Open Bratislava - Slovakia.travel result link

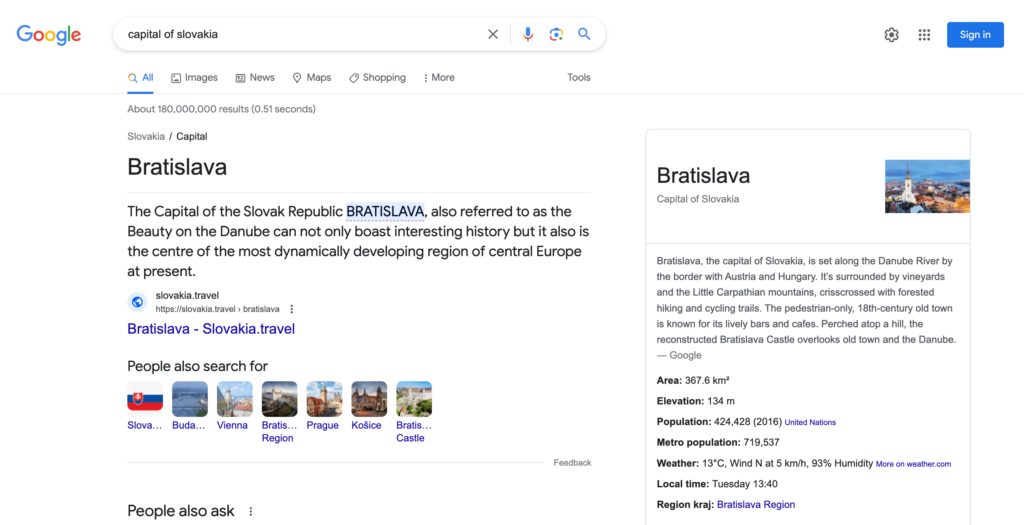211,328
